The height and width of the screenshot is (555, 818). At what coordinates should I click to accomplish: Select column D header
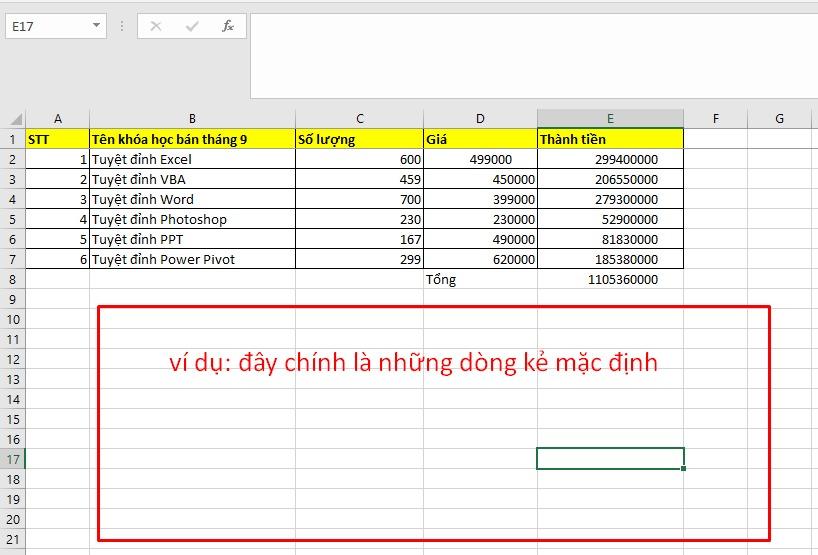[x=480, y=118]
